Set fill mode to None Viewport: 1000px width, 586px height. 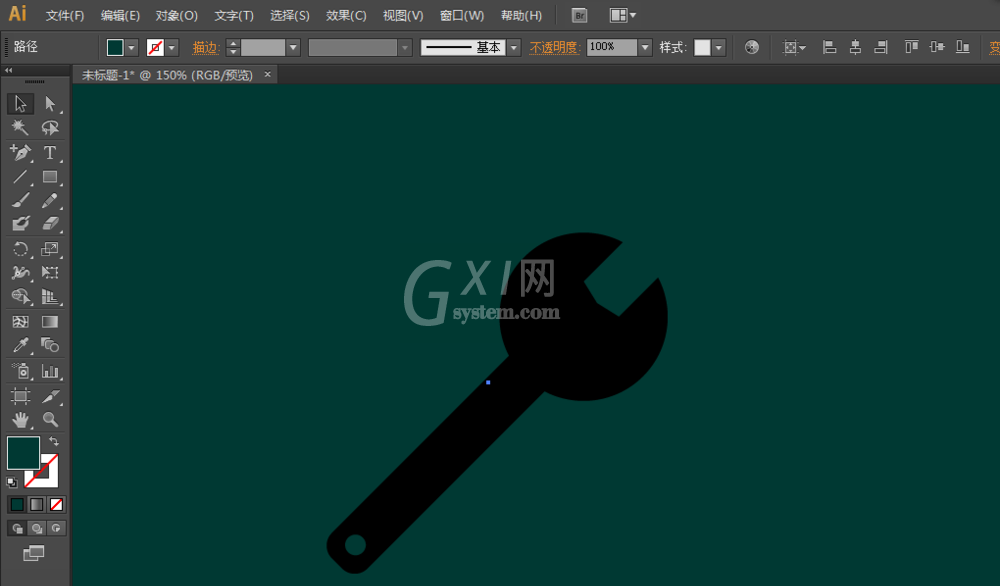[x=56, y=504]
